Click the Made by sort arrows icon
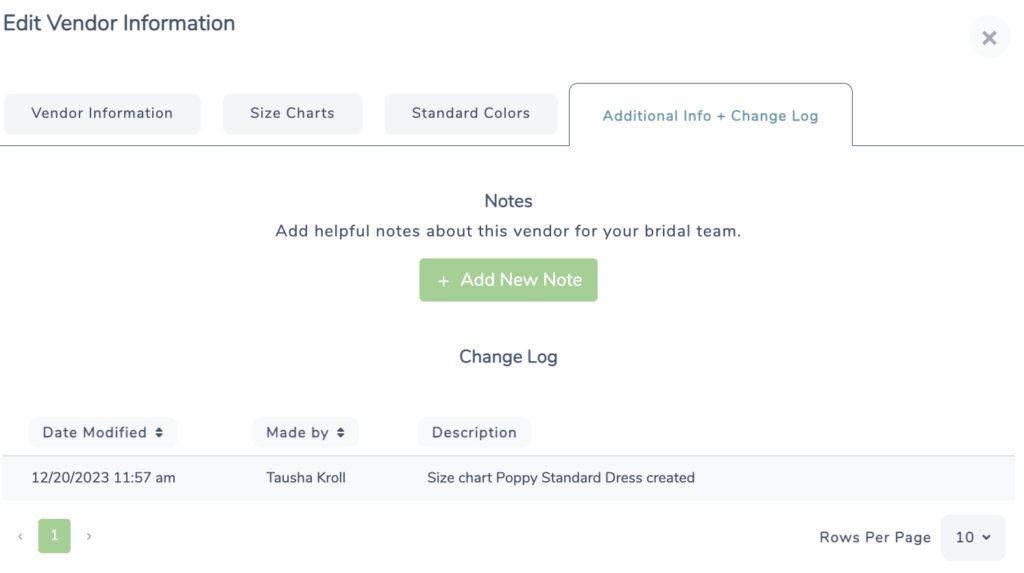This screenshot has height=573, width=1024. (x=340, y=433)
